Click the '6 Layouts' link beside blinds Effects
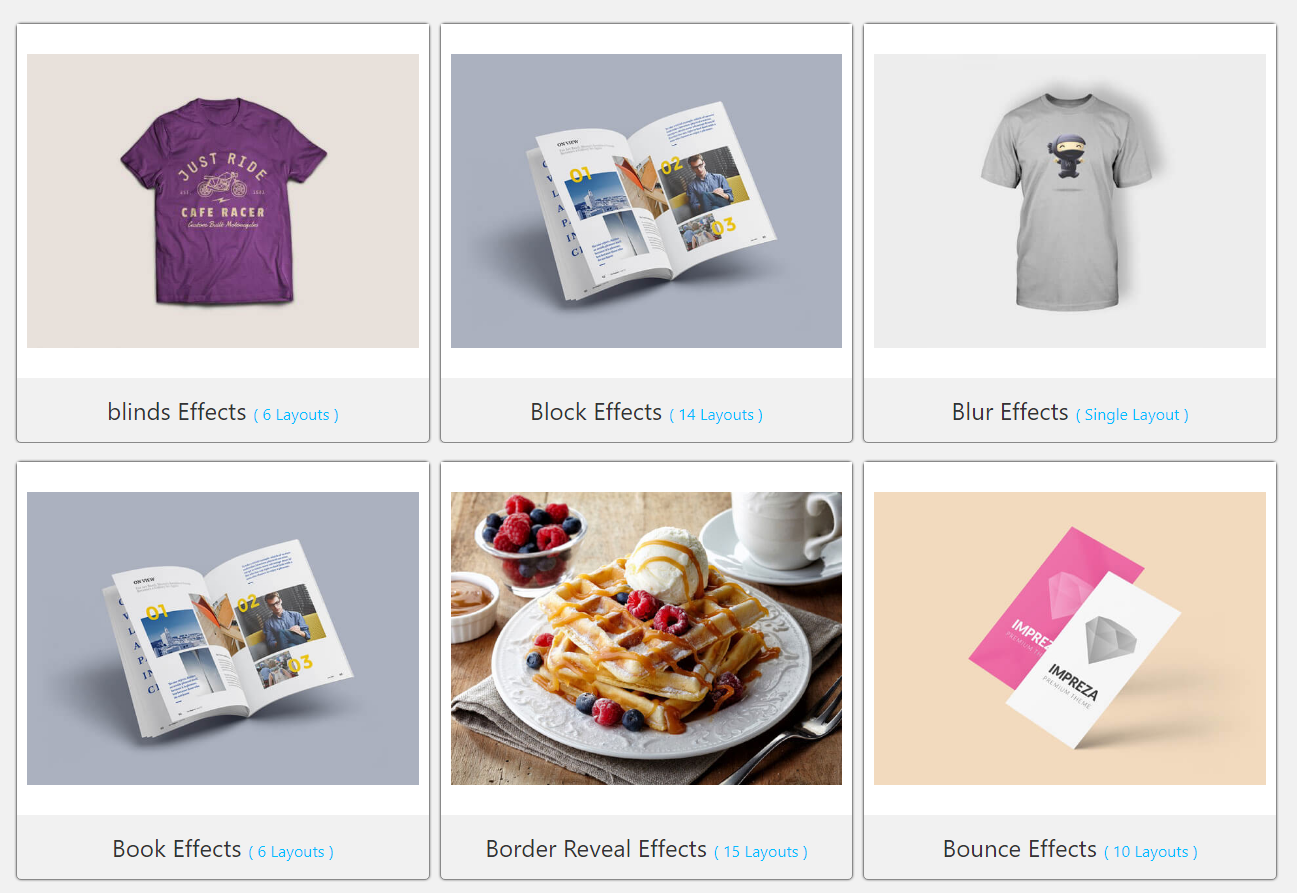The width and height of the screenshot is (1297, 893). tap(296, 415)
